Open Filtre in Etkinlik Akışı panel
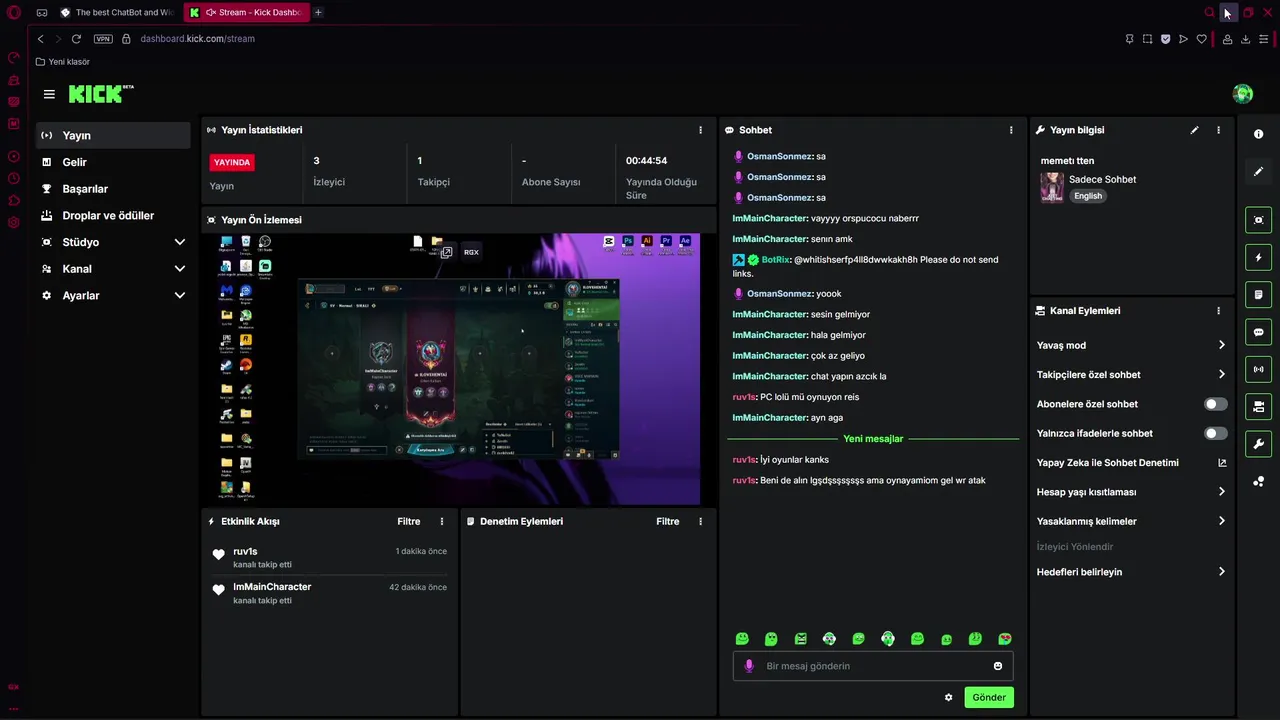Viewport: 1280px width, 720px height. coord(409,521)
